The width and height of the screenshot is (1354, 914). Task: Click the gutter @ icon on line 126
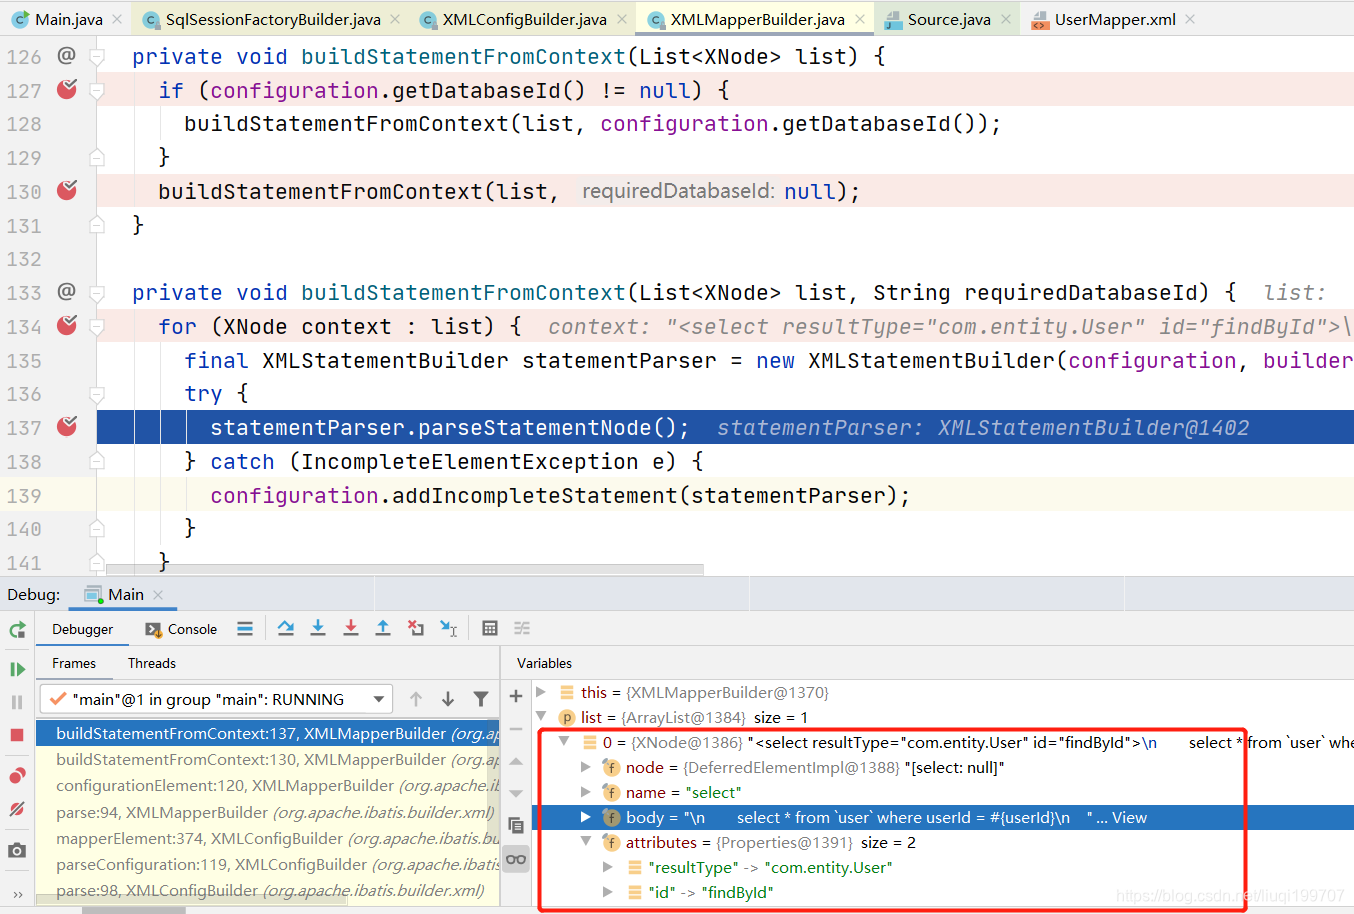point(67,55)
